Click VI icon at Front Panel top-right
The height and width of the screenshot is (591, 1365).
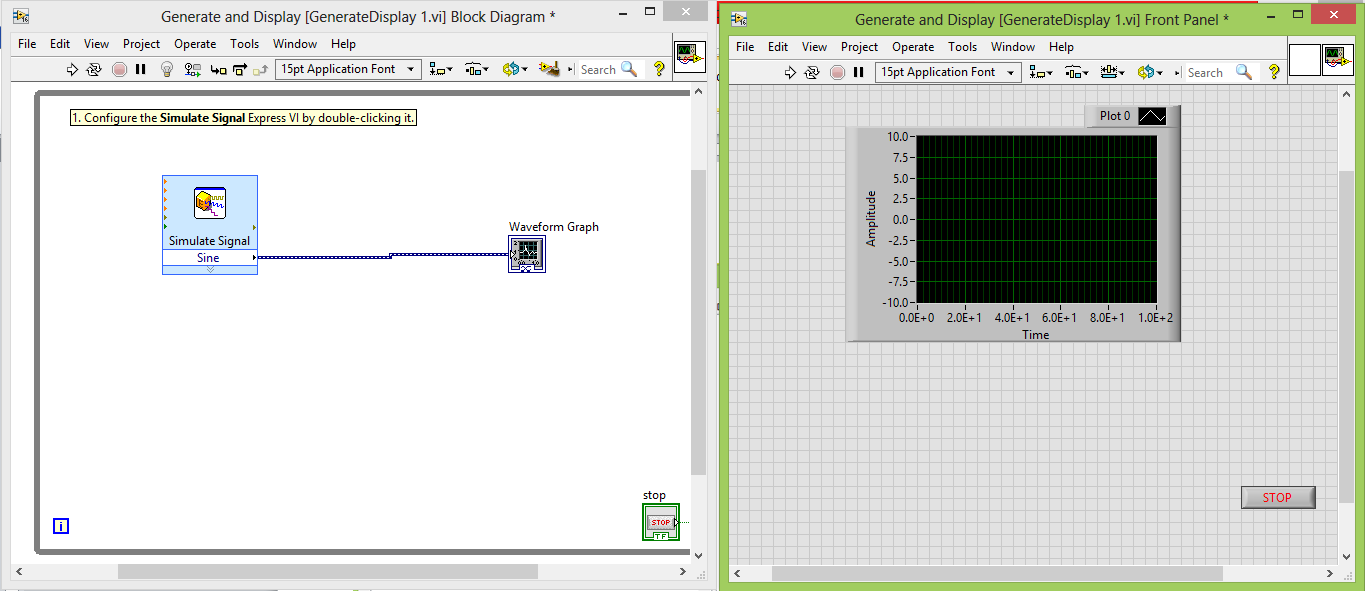[x=1338, y=60]
